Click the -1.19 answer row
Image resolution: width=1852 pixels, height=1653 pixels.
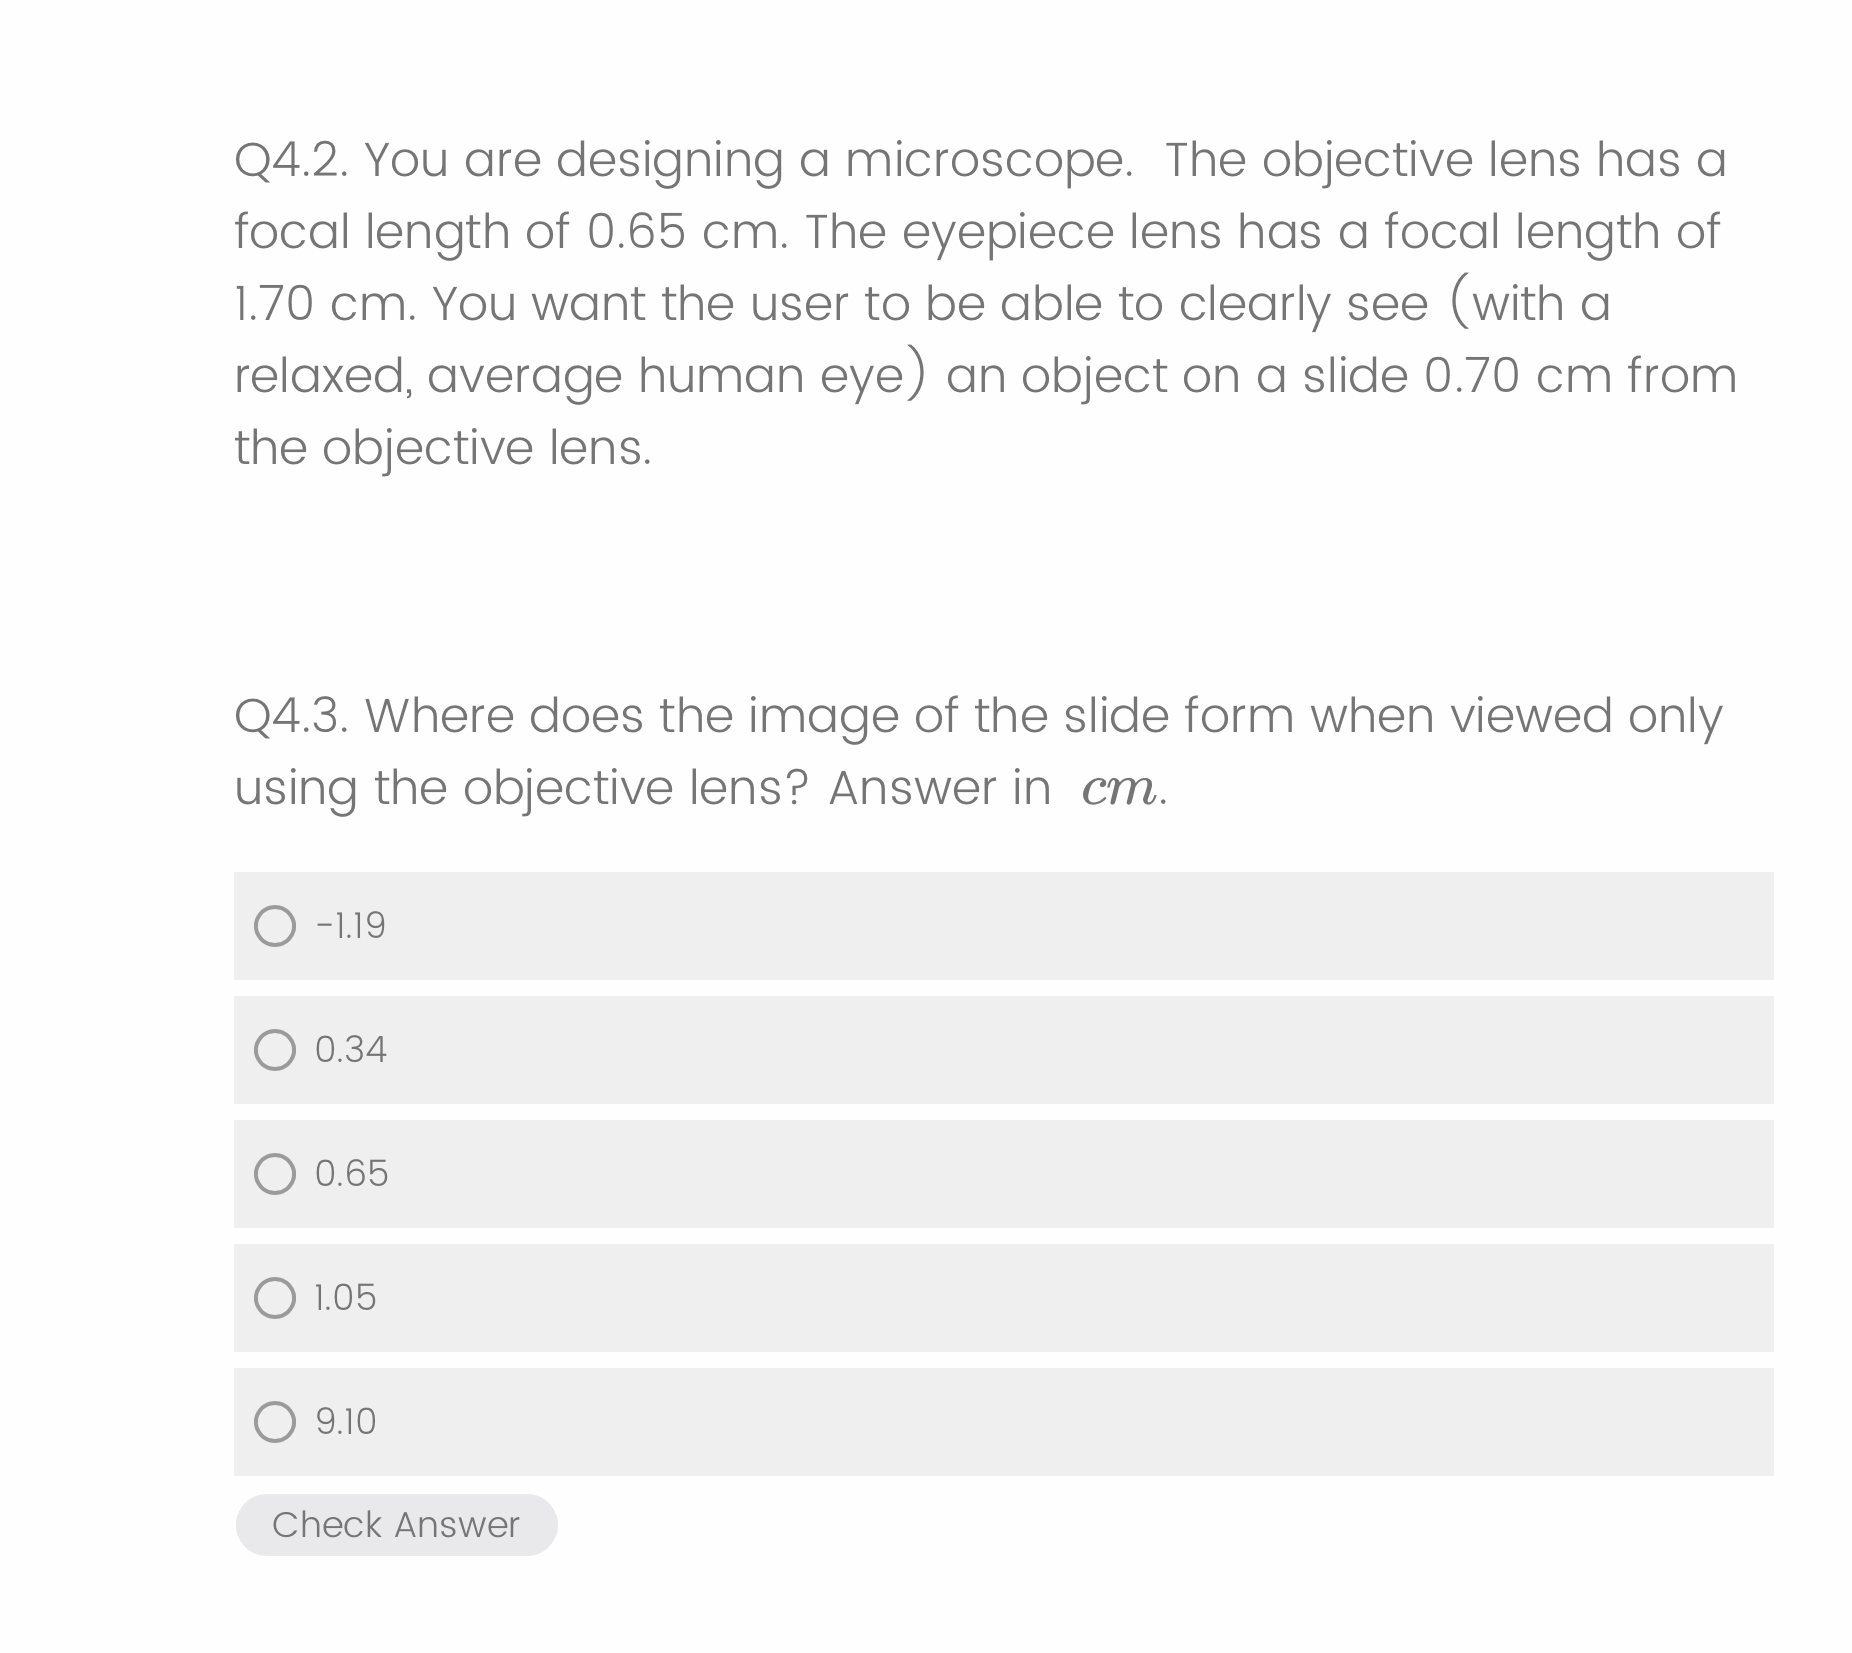[x=900, y=926]
